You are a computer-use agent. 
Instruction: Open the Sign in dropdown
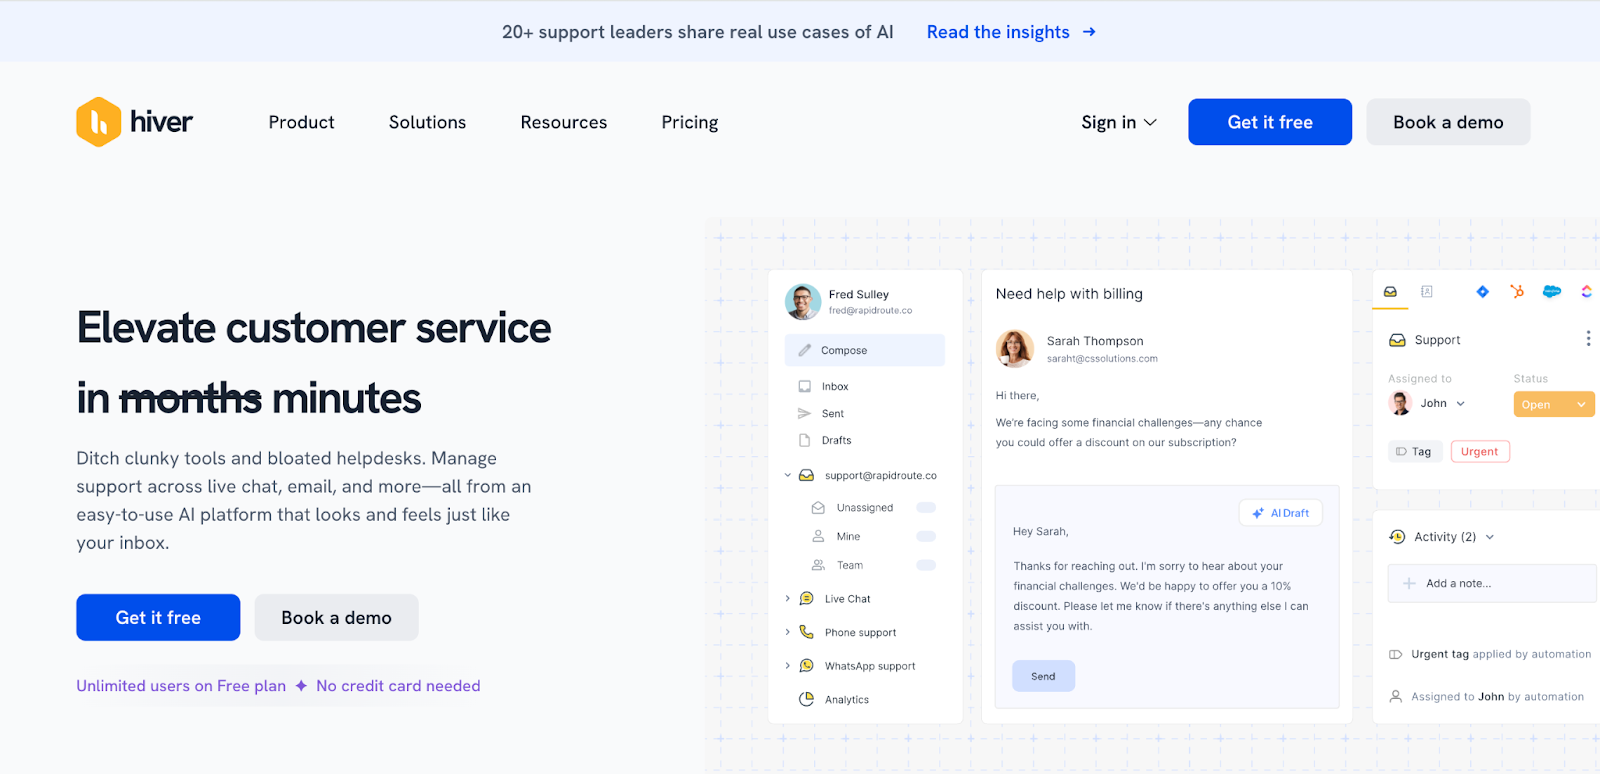[1119, 122]
